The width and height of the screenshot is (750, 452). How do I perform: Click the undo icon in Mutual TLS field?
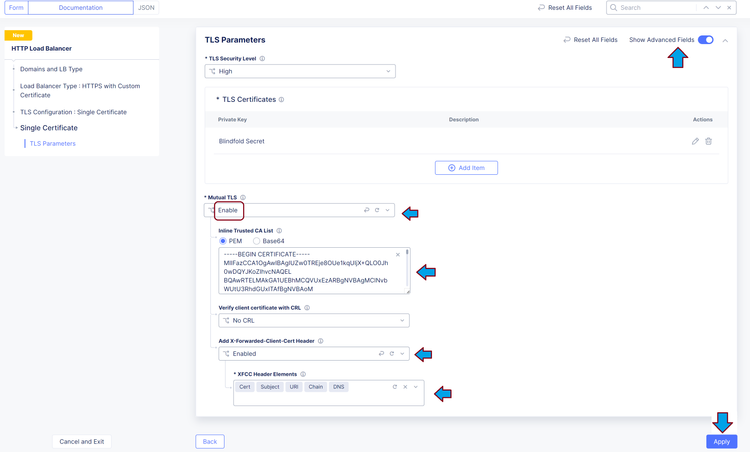coord(366,210)
